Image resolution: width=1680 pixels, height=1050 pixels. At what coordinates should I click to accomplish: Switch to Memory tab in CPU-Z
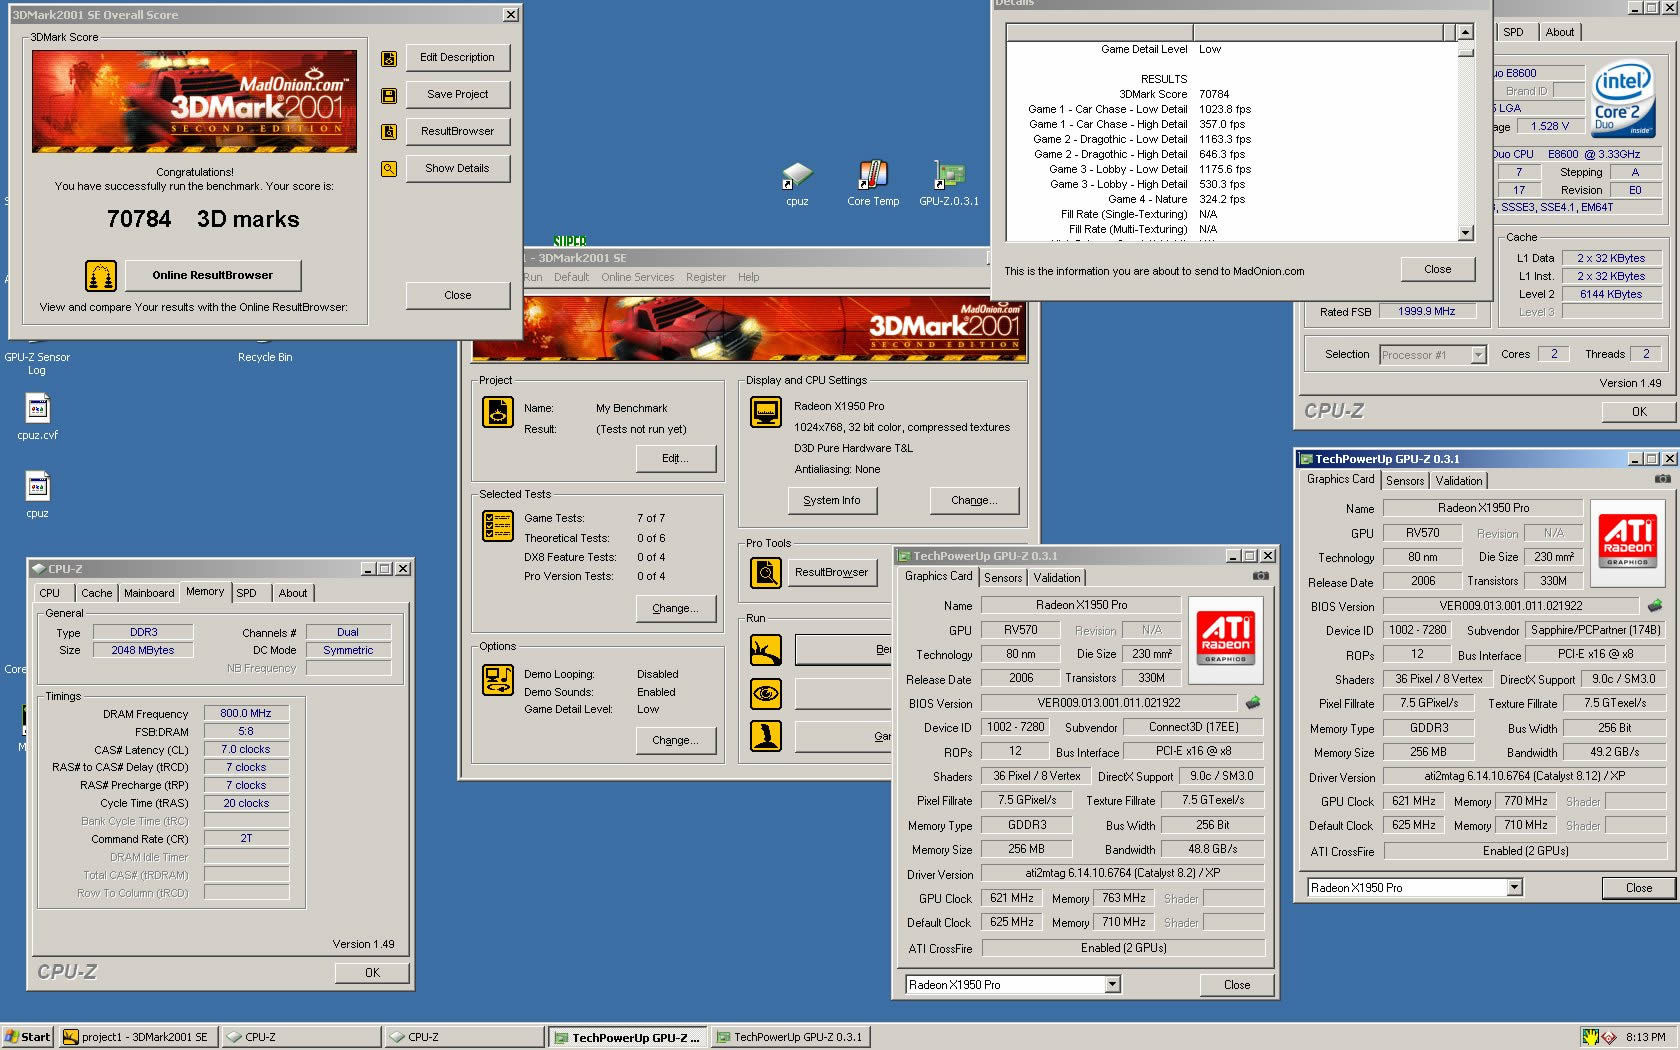205,592
